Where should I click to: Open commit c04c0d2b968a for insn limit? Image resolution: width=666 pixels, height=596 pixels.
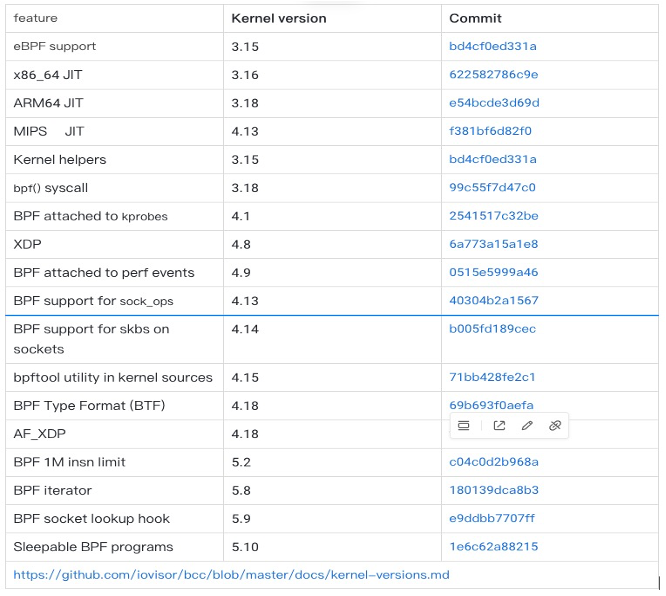[x=493, y=462]
